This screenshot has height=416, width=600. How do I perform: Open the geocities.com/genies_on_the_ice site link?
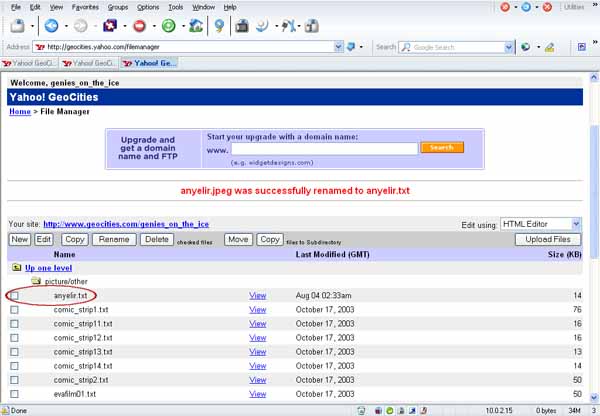point(126,224)
